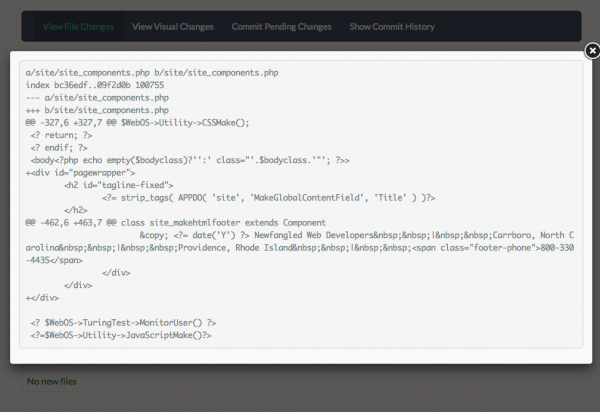Click the @@ -462,6 +463,7 hunk header
The height and width of the screenshot is (412, 600).
coord(176,223)
